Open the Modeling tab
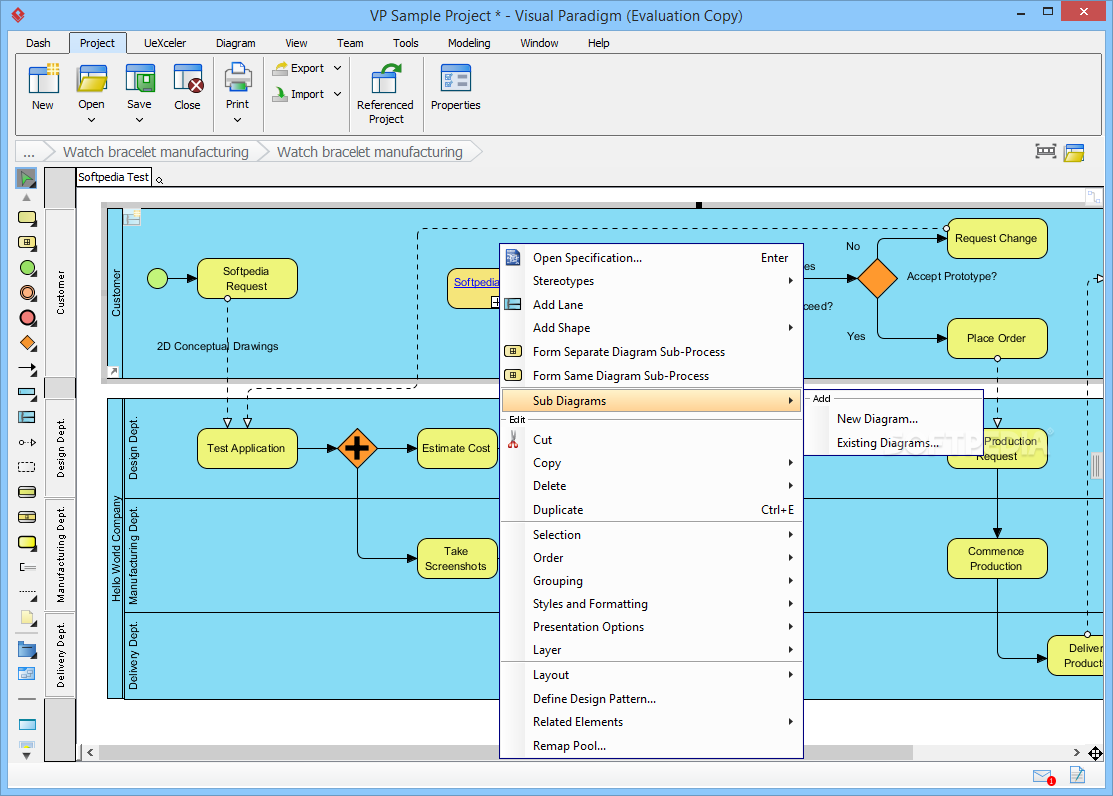 (468, 43)
